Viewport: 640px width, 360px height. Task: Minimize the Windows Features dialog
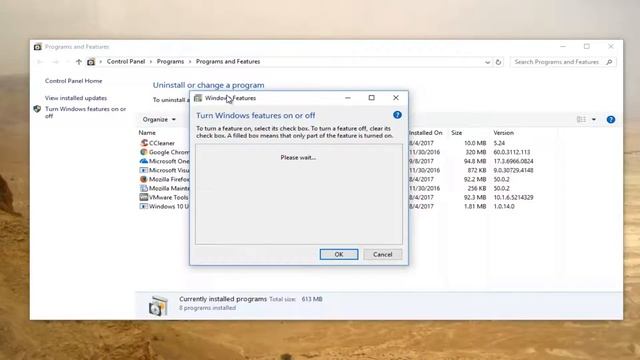point(348,98)
